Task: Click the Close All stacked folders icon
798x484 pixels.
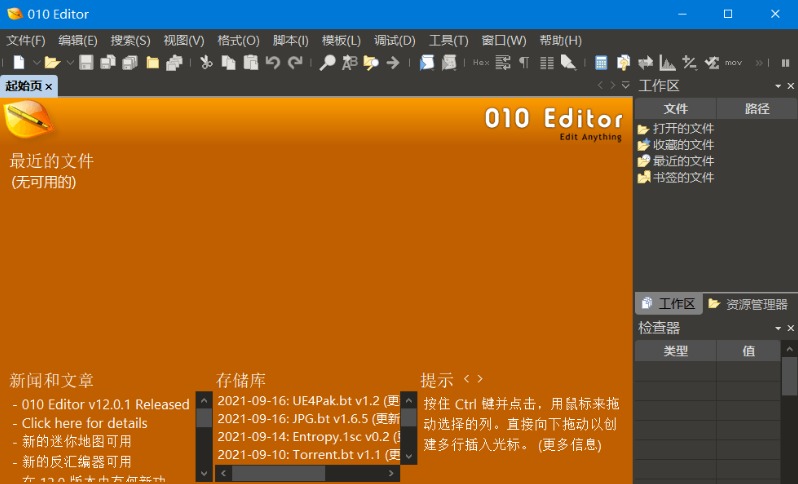Action: [x=174, y=63]
